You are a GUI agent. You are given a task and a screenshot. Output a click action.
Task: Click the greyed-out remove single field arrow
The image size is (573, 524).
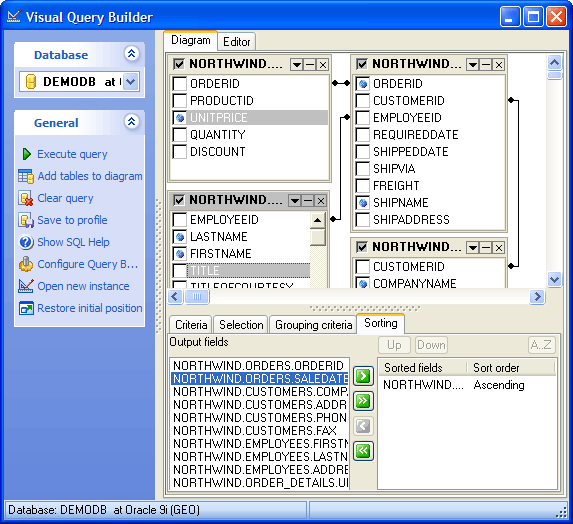click(363, 426)
